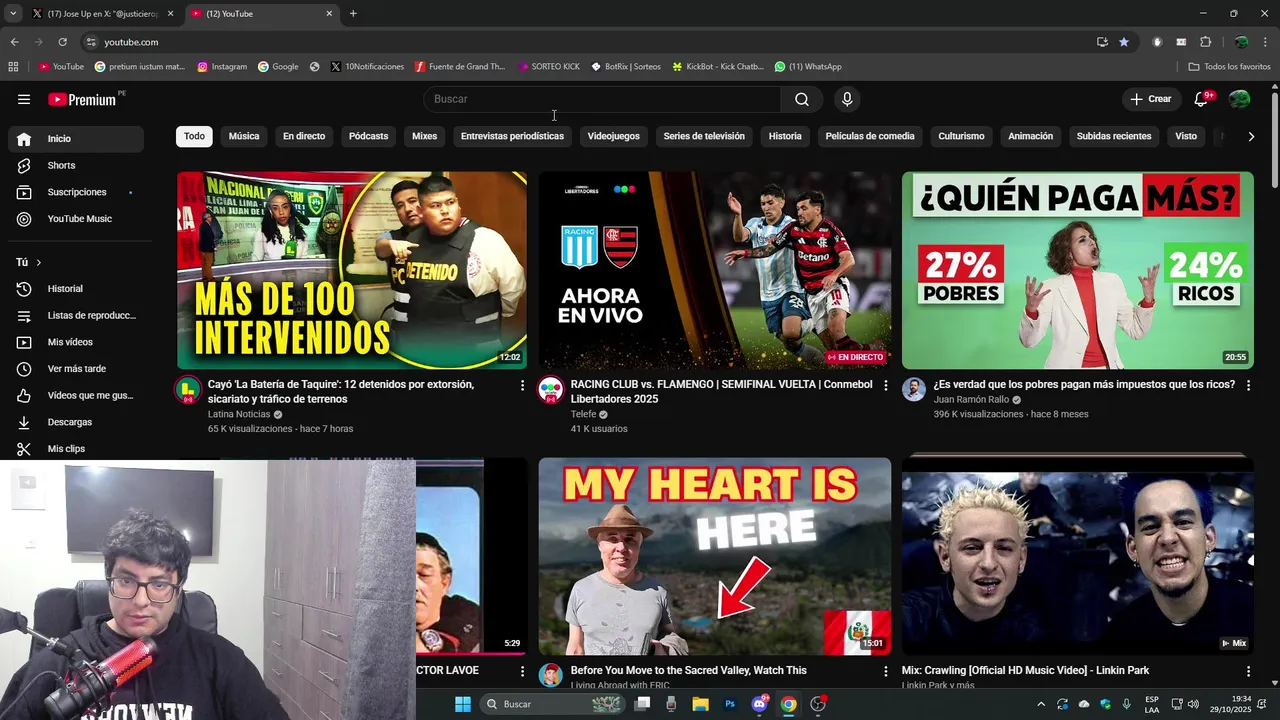The height and width of the screenshot is (720, 1280).
Task: Select the Películas de comedia chip
Action: pyautogui.click(x=870, y=136)
